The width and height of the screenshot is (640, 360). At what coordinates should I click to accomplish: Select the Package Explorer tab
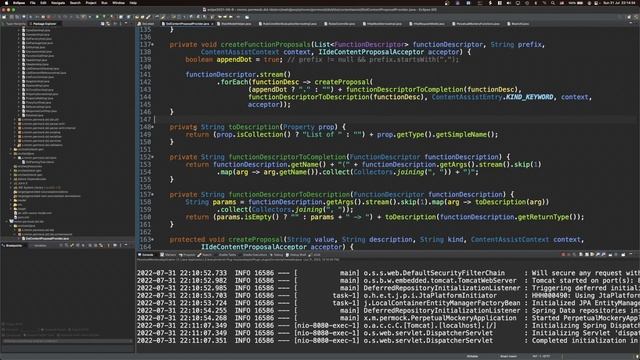click(x=44, y=24)
